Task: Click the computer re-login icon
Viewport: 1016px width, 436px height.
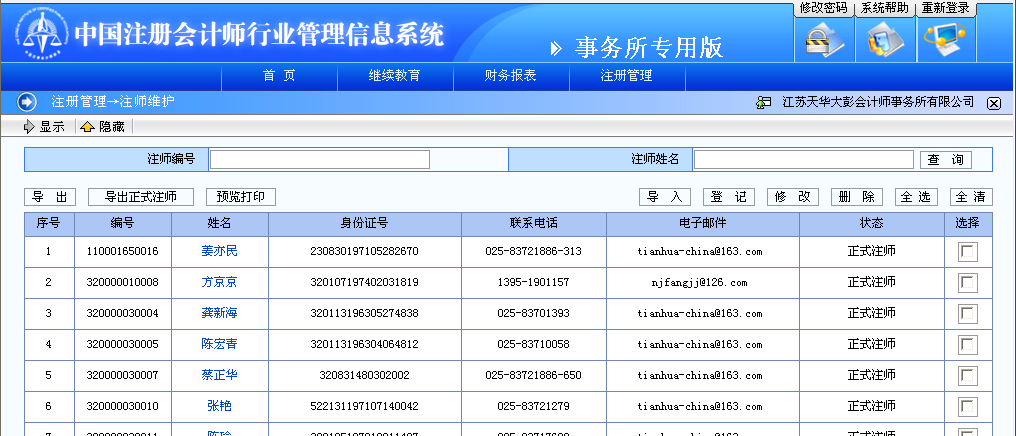Action: pos(945,39)
